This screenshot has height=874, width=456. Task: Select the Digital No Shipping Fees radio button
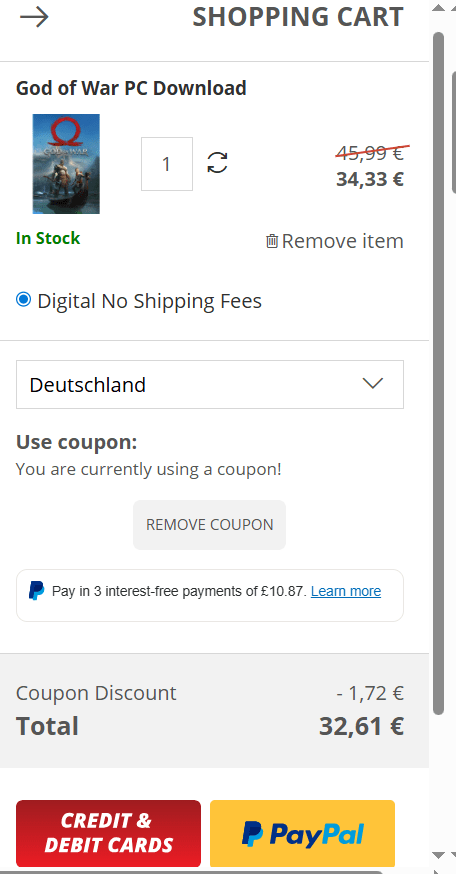tap(23, 300)
